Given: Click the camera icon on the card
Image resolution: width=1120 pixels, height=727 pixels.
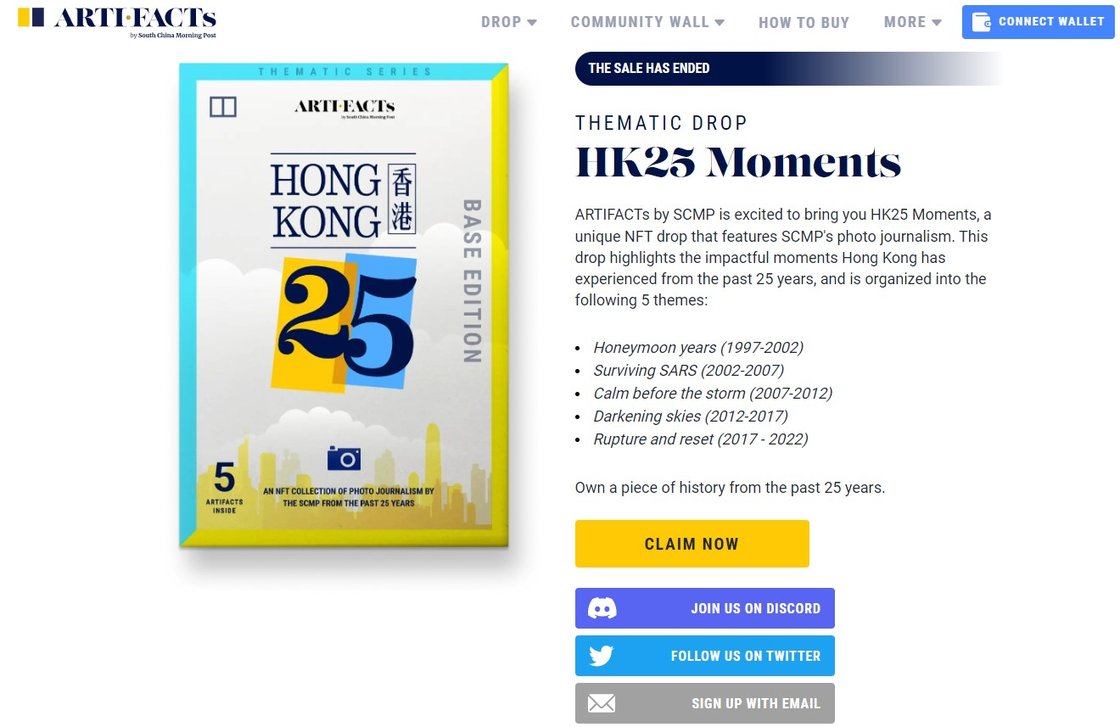Looking at the screenshot, I should click(344, 458).
